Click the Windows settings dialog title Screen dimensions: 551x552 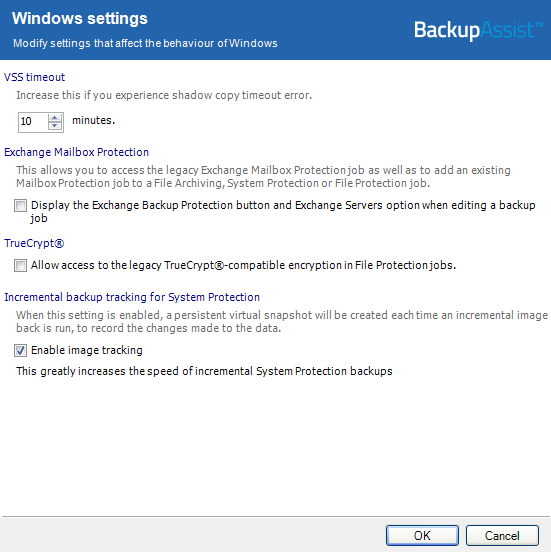80,18
